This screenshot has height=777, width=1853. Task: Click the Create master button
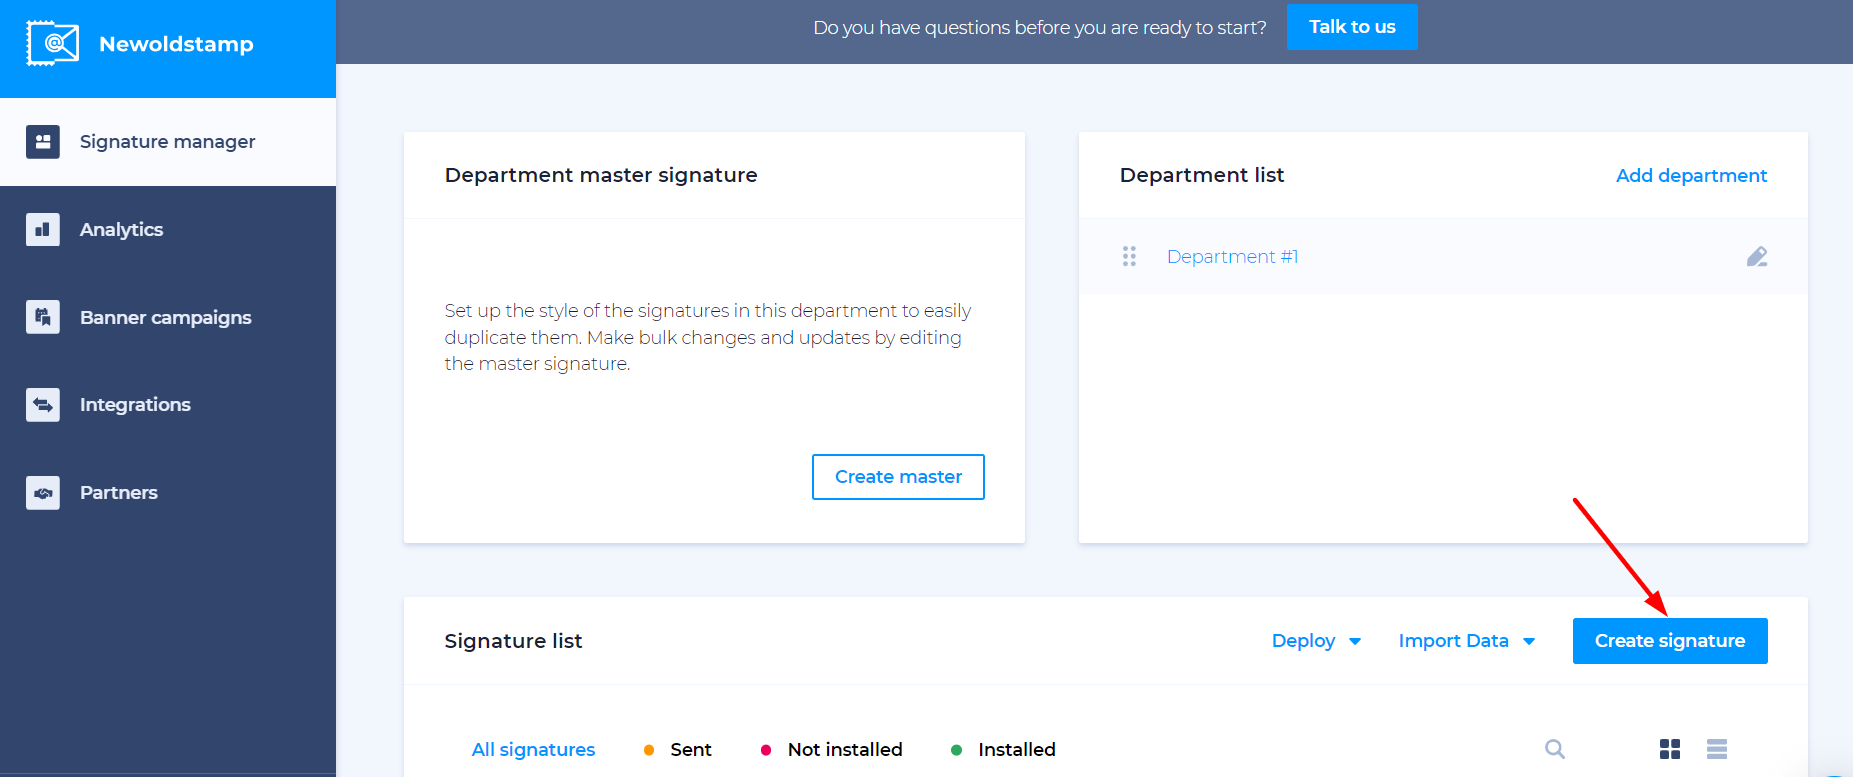pos(898,477)
